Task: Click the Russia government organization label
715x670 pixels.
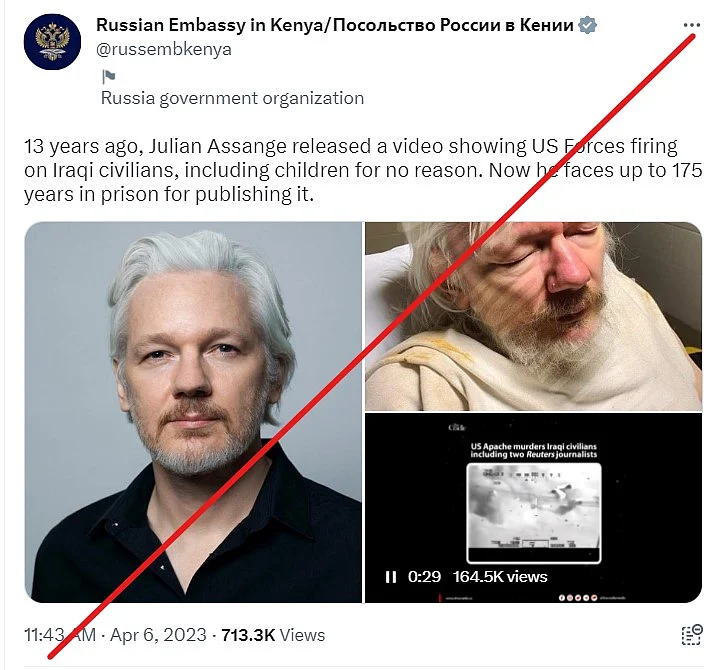Action: pos(233,98)
